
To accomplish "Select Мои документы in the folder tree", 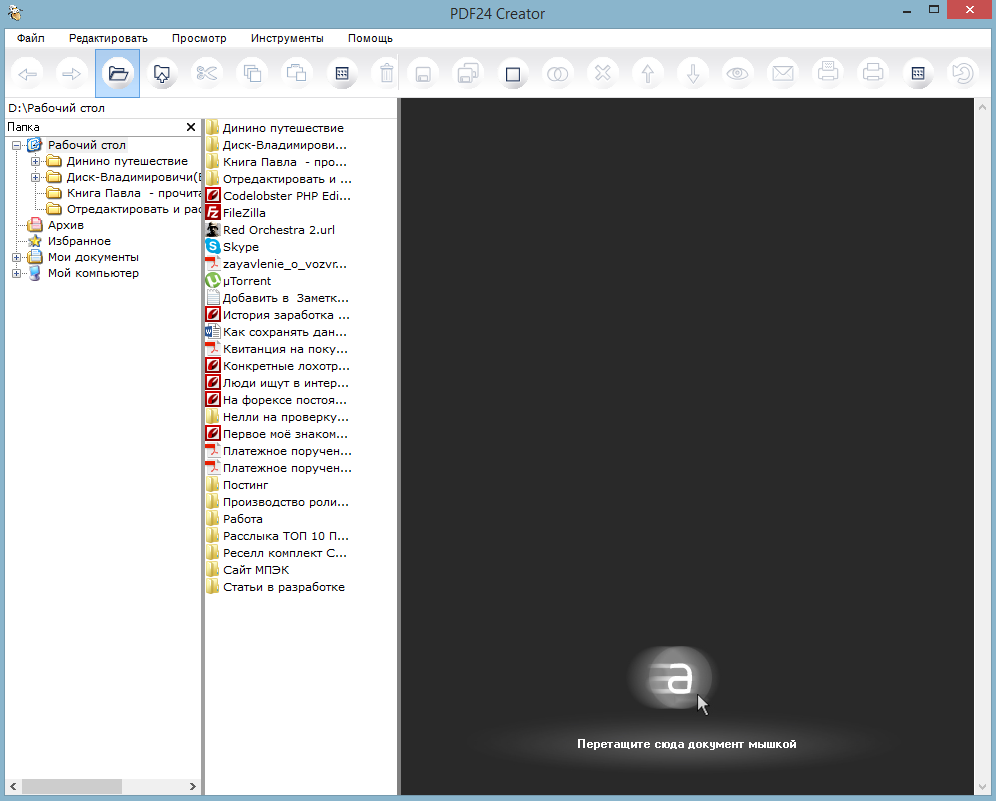I will (x=93, y=257).
